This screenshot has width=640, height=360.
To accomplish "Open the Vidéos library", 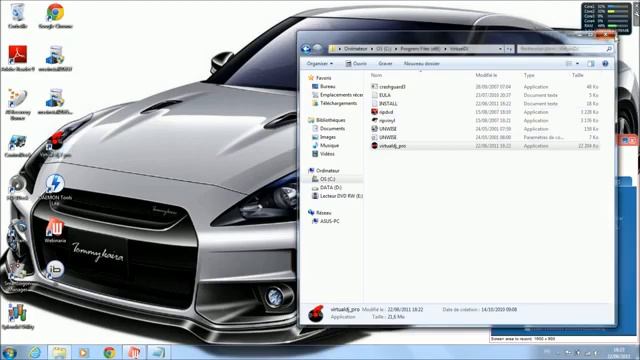I will [327, 154].
